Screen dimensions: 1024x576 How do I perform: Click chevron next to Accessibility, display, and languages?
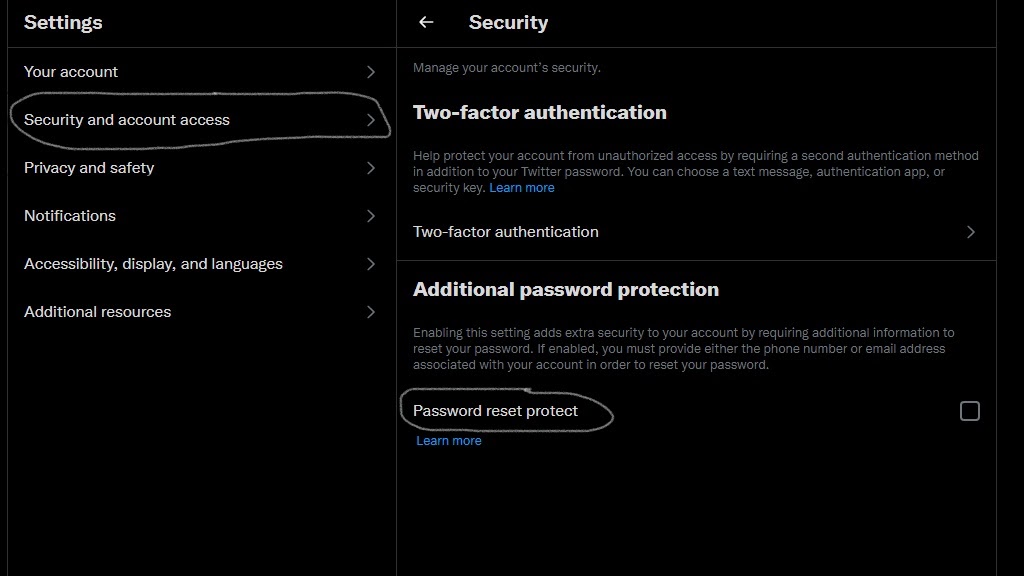[371, 264]
